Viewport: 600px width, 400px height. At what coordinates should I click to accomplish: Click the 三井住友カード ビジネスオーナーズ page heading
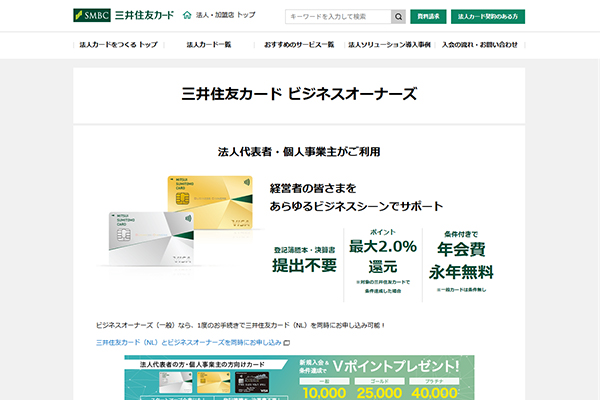click(299, 94)
